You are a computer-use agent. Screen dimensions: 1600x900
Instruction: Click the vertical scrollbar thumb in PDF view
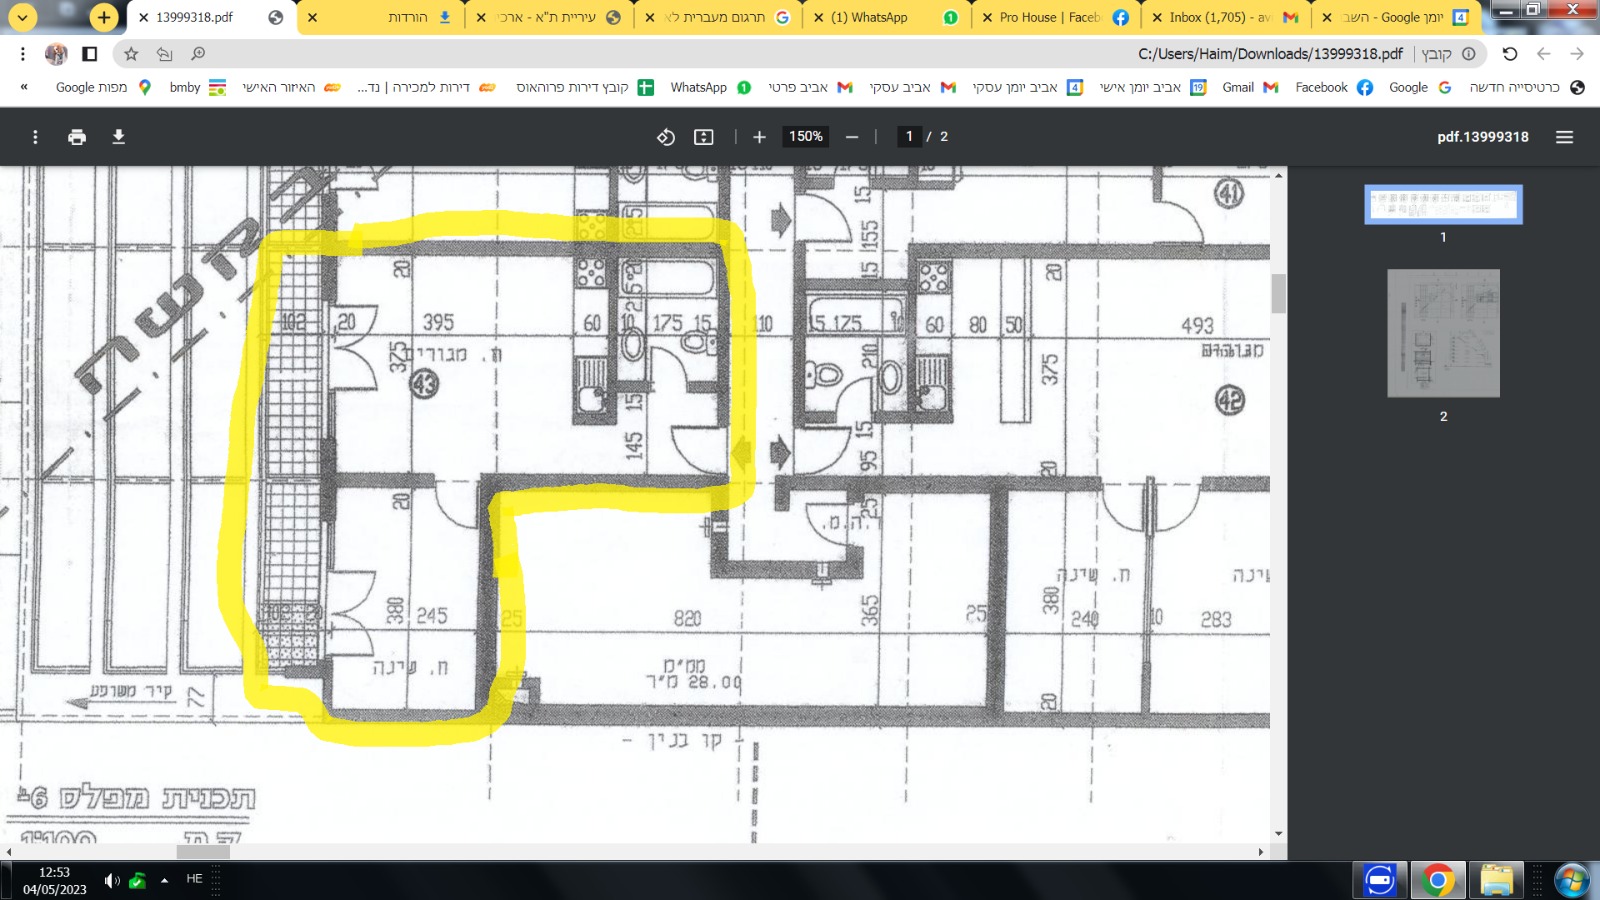[x=1278, y=294]
